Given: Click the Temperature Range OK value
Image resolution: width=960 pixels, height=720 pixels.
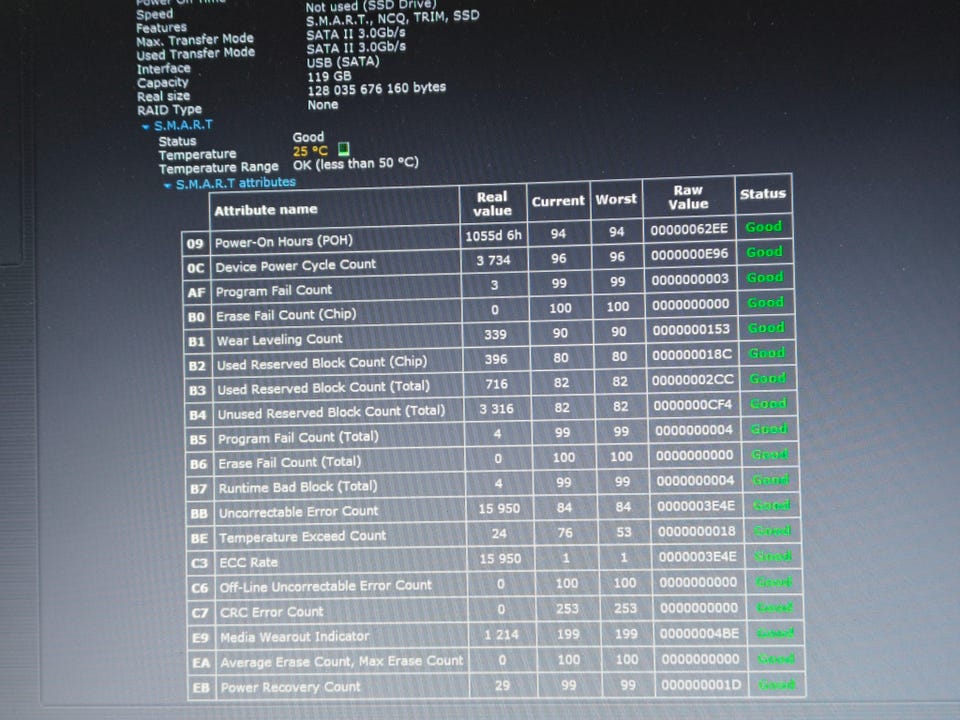Looking at the screenshot, I should [356, 163].
